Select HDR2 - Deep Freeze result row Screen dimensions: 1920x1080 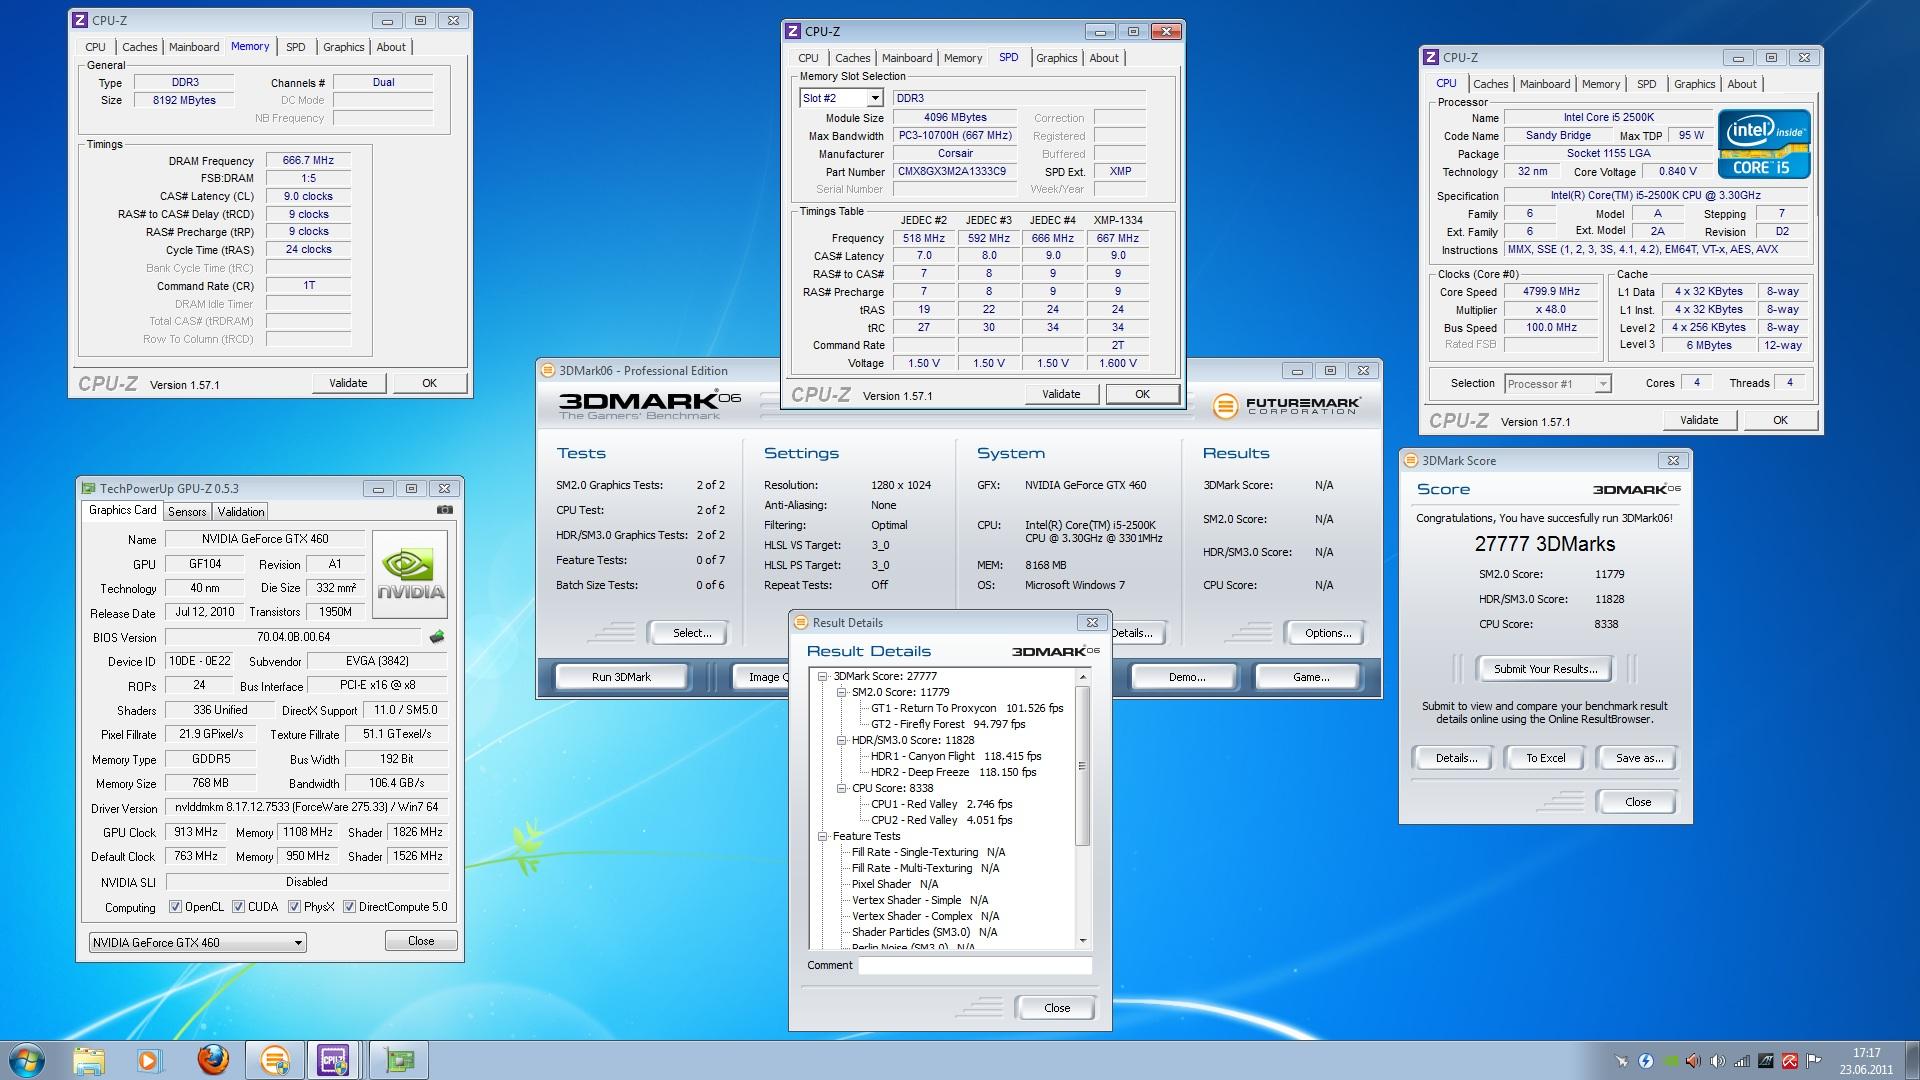tap(953, 772)
